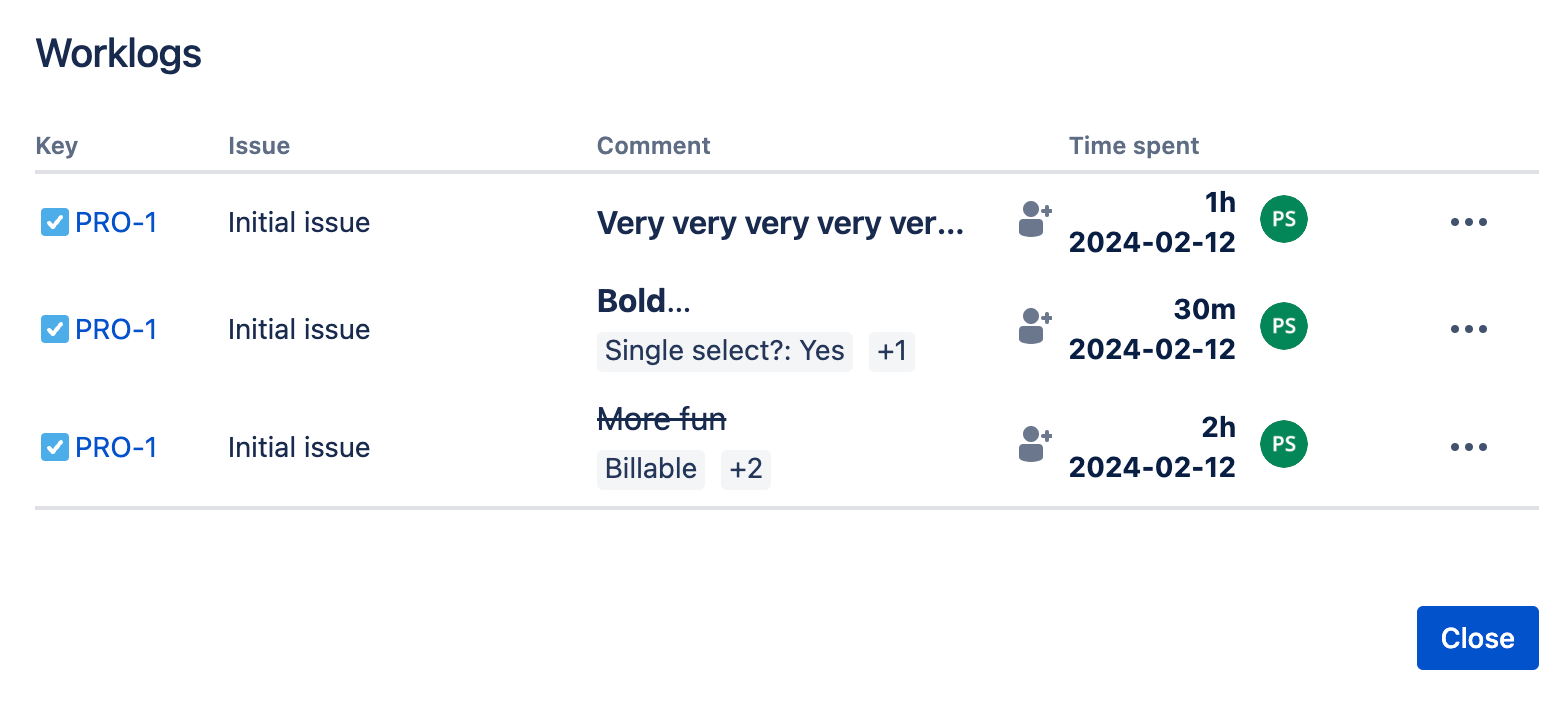
Task: Open the PS avatar on the 1h worklog
Action: (1283, 219)
